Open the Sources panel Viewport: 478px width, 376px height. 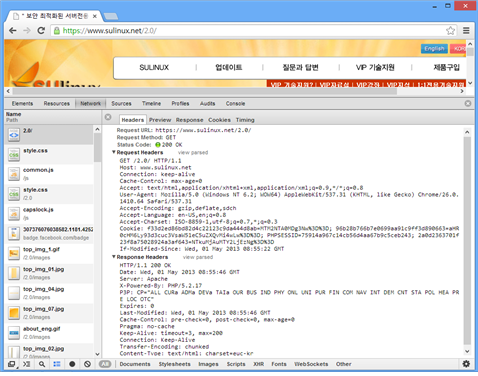[x=121, y=104]
